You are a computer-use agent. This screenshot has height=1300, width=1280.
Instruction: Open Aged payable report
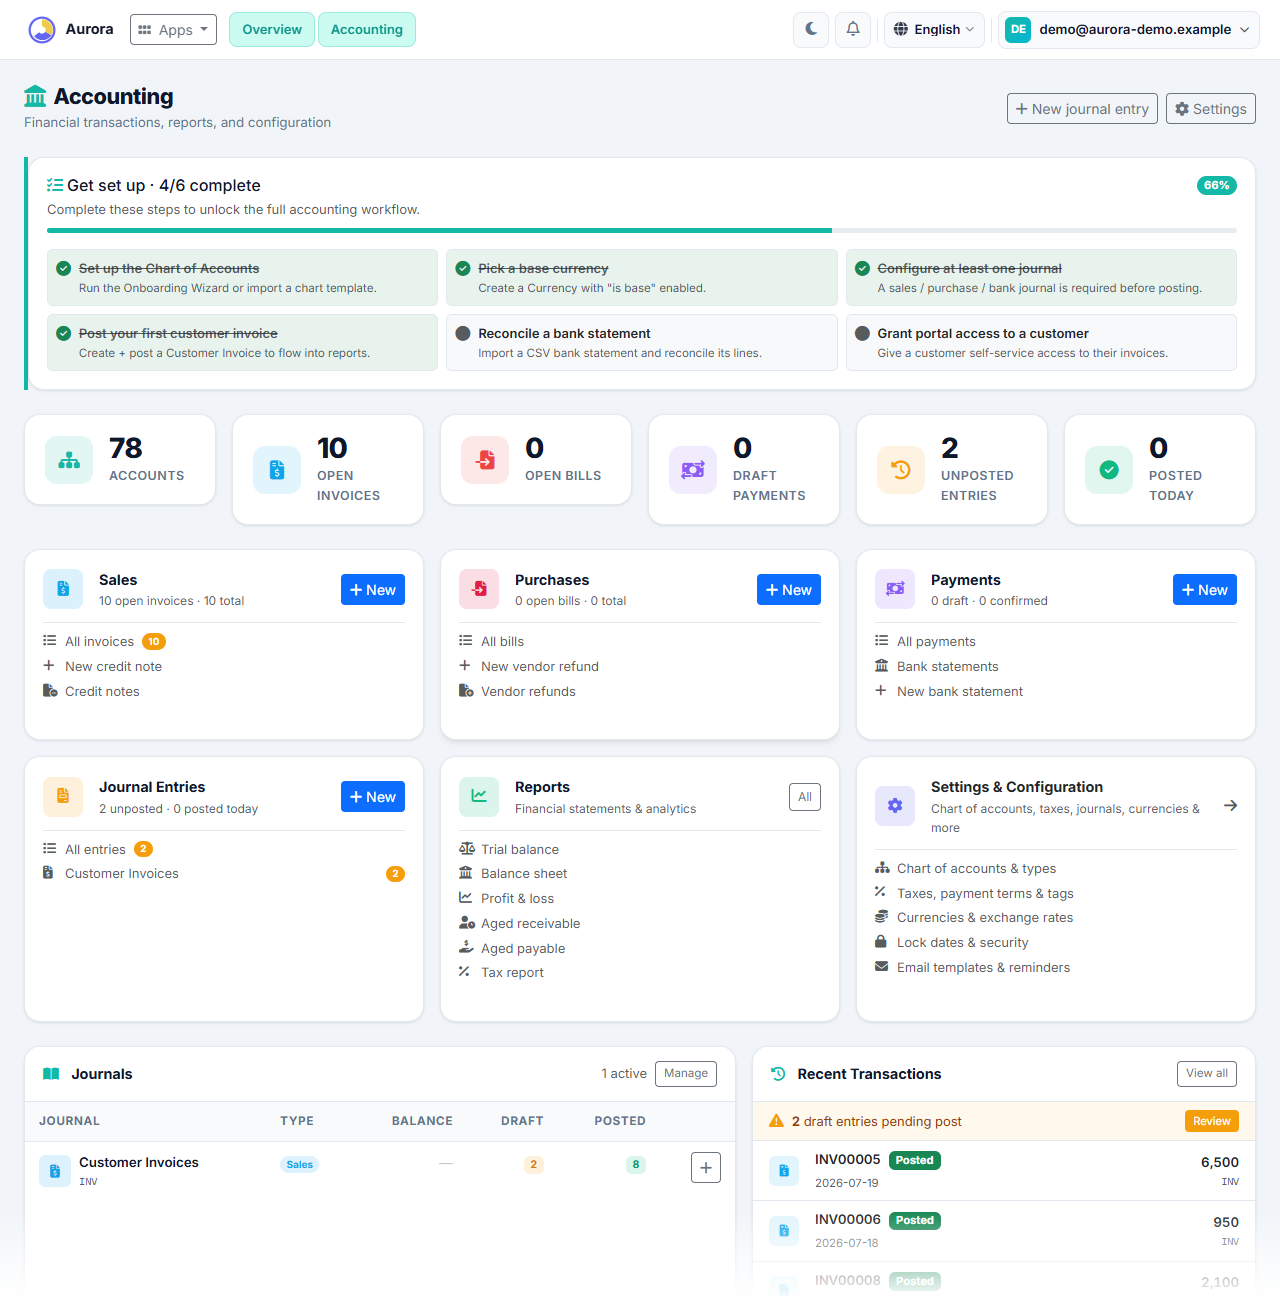523,949
